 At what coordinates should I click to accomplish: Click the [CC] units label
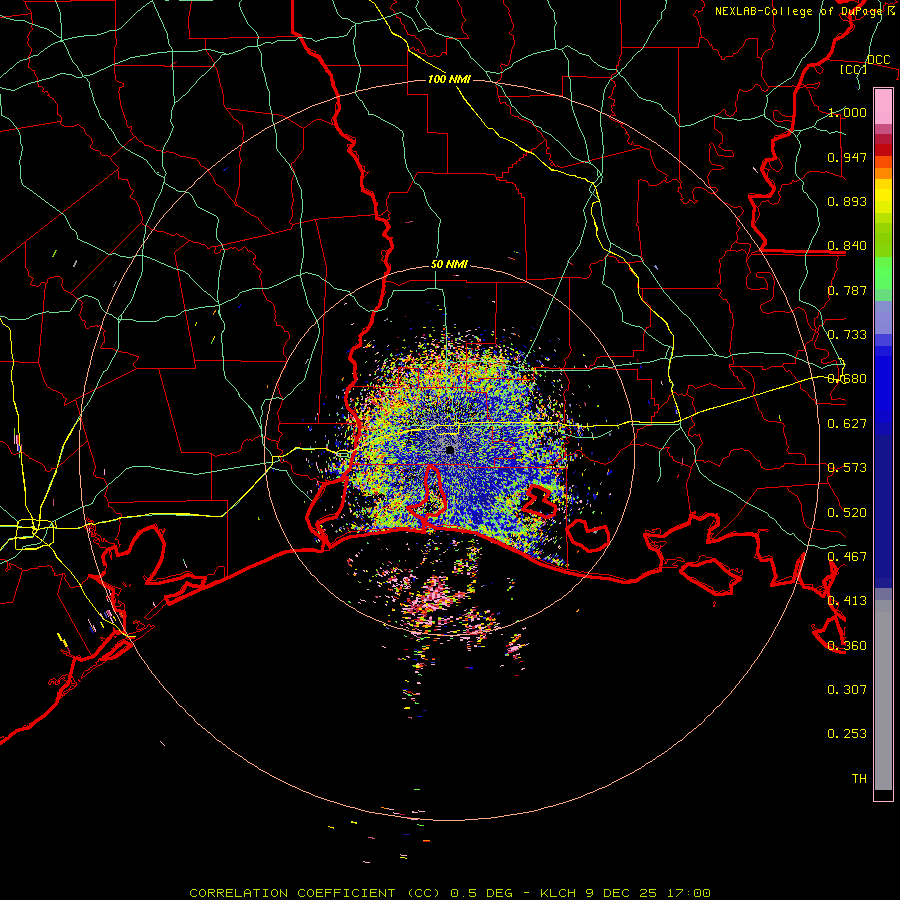click(854, 69)
